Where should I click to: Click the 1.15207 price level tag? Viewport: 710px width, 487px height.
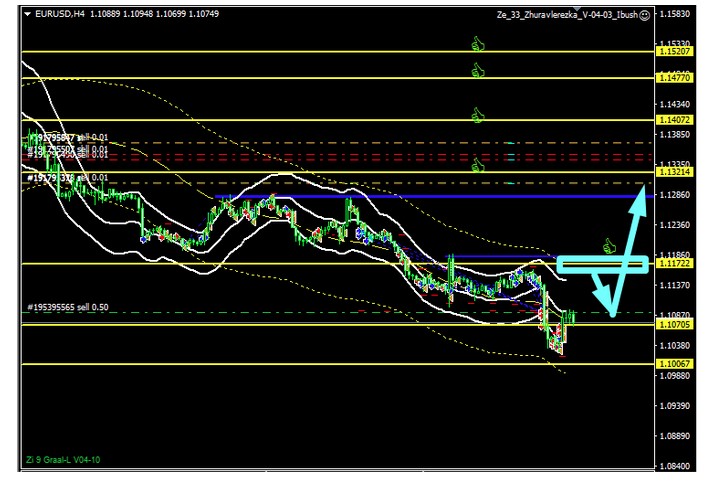point(673,50)
